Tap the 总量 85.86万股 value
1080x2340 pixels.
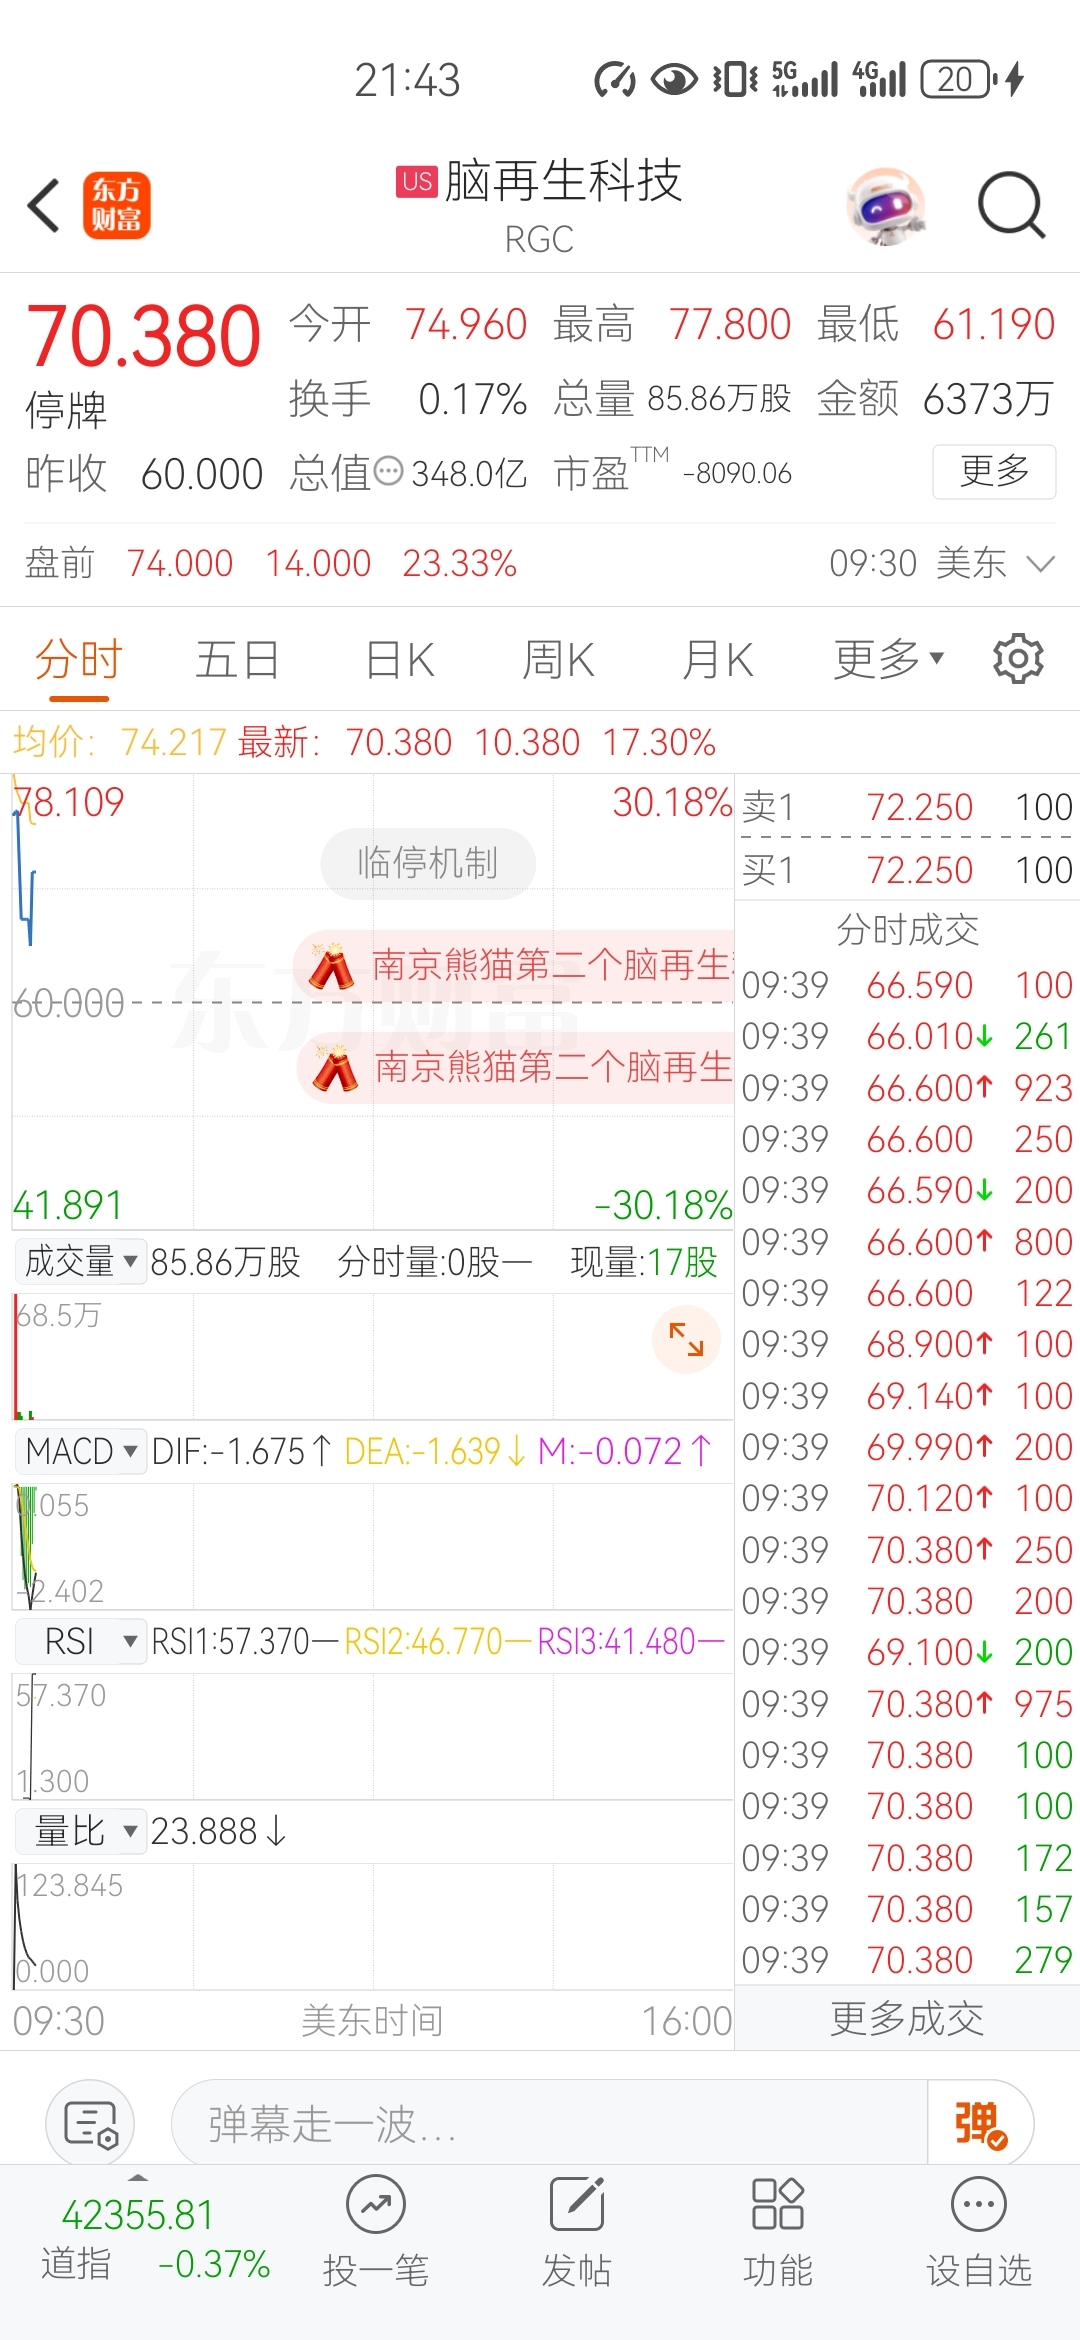(719, 399)
